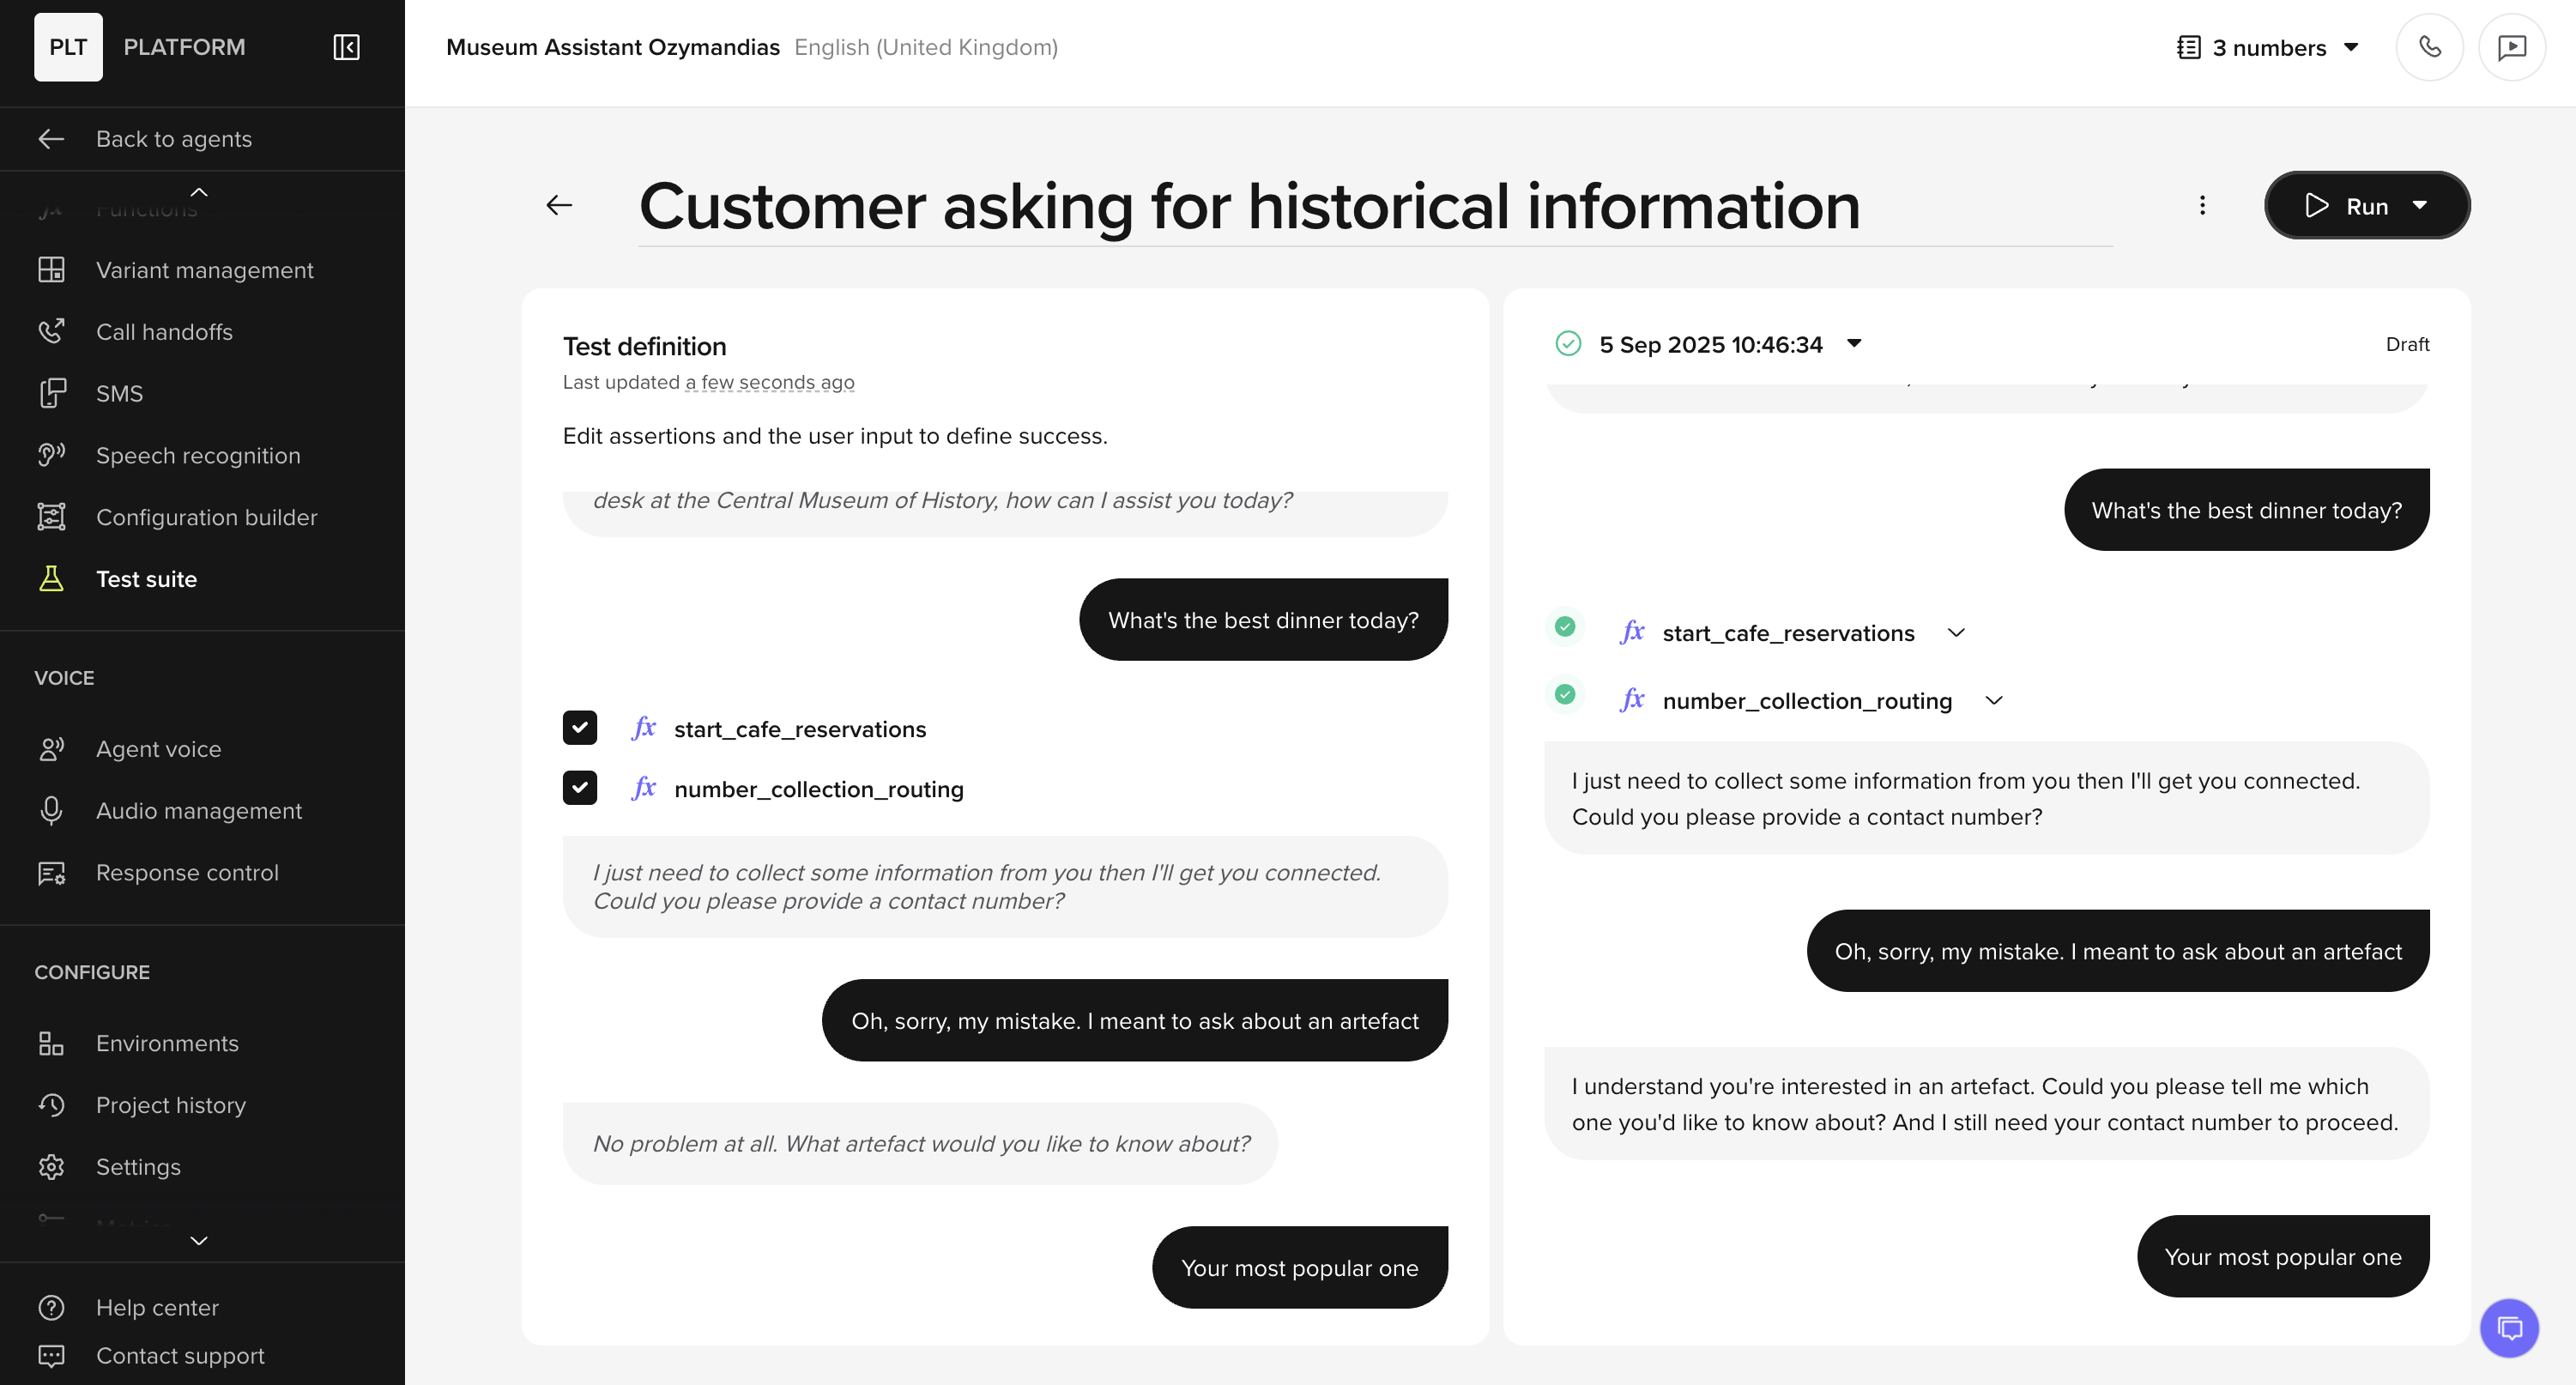
Task: Open the three-dot options menu
Action: point(2202,205)
